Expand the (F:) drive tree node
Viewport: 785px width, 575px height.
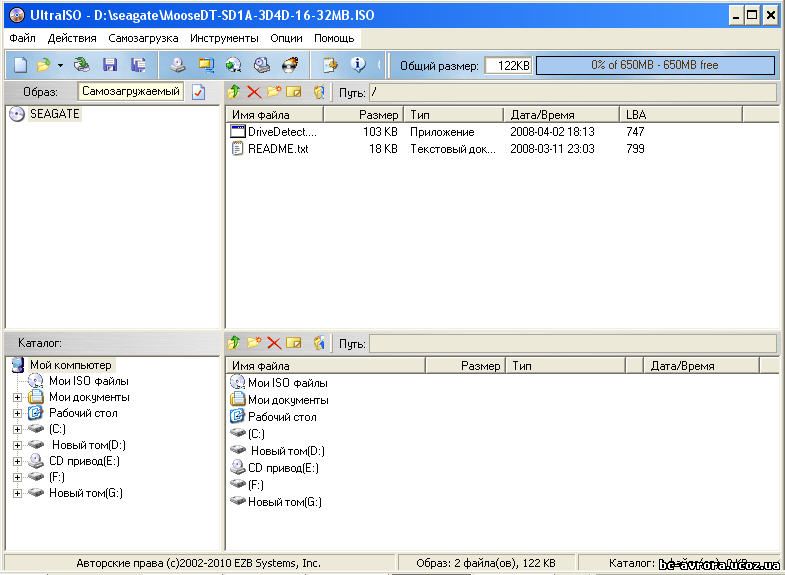point(18,477)
